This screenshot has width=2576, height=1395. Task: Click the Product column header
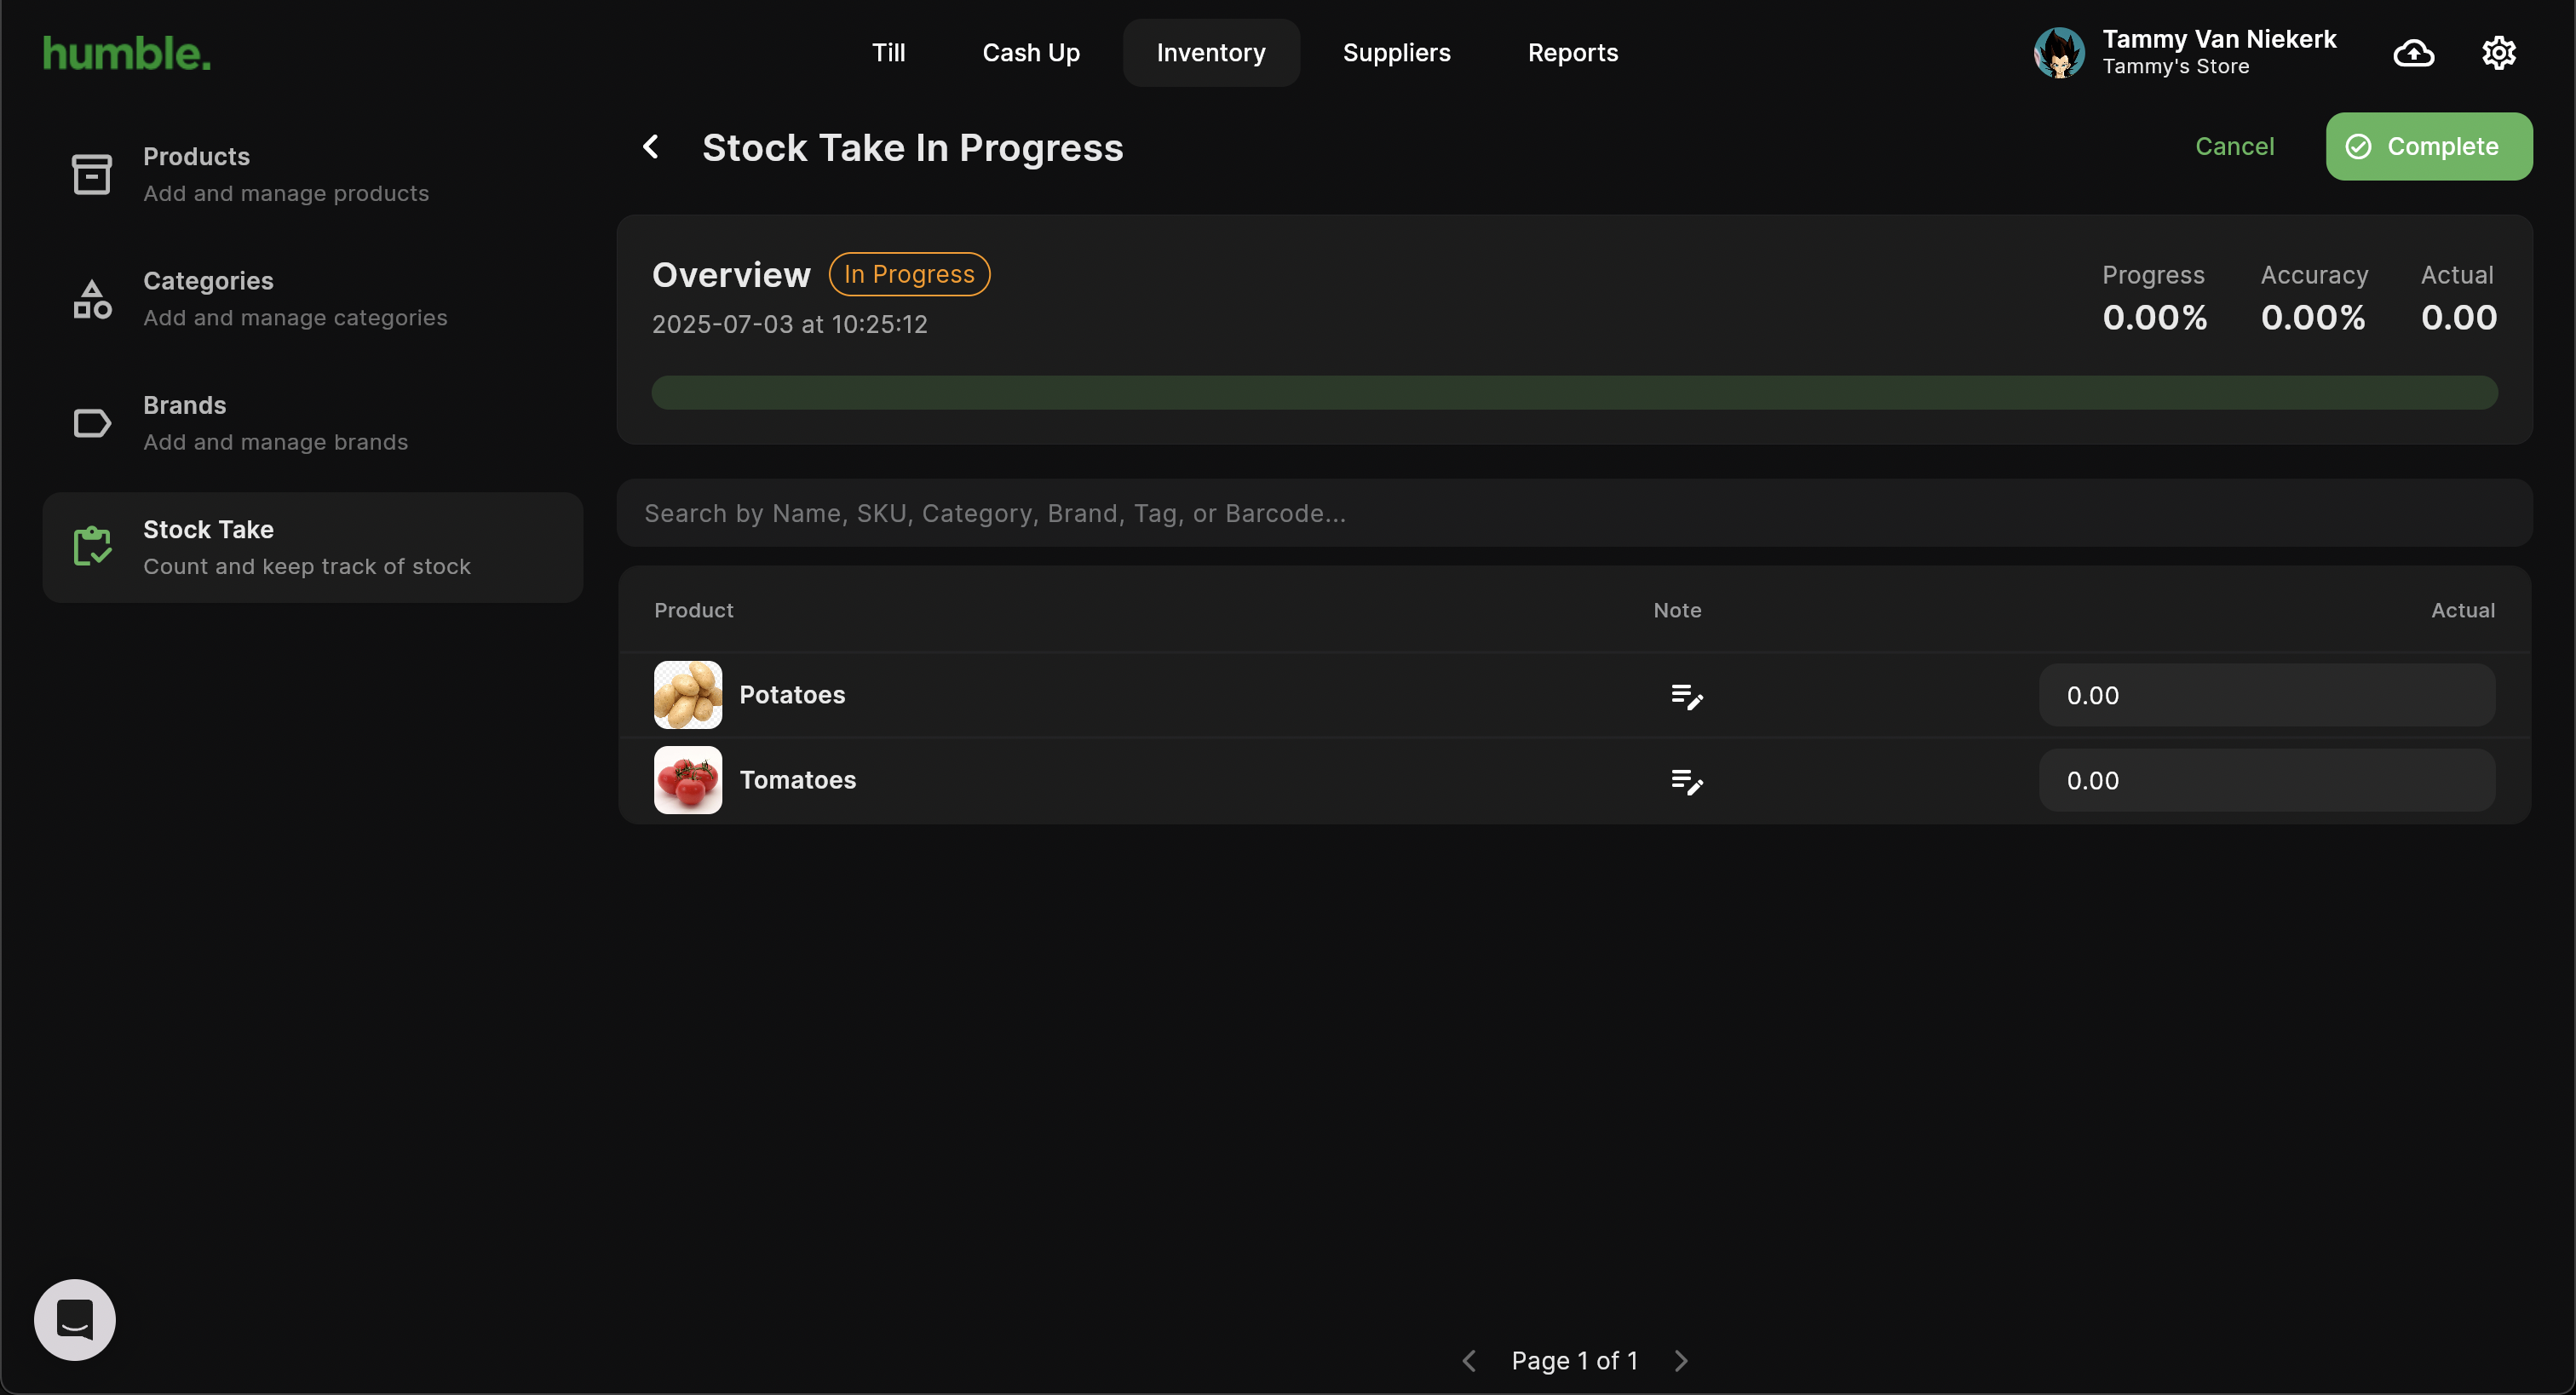[x=694, y=610]
